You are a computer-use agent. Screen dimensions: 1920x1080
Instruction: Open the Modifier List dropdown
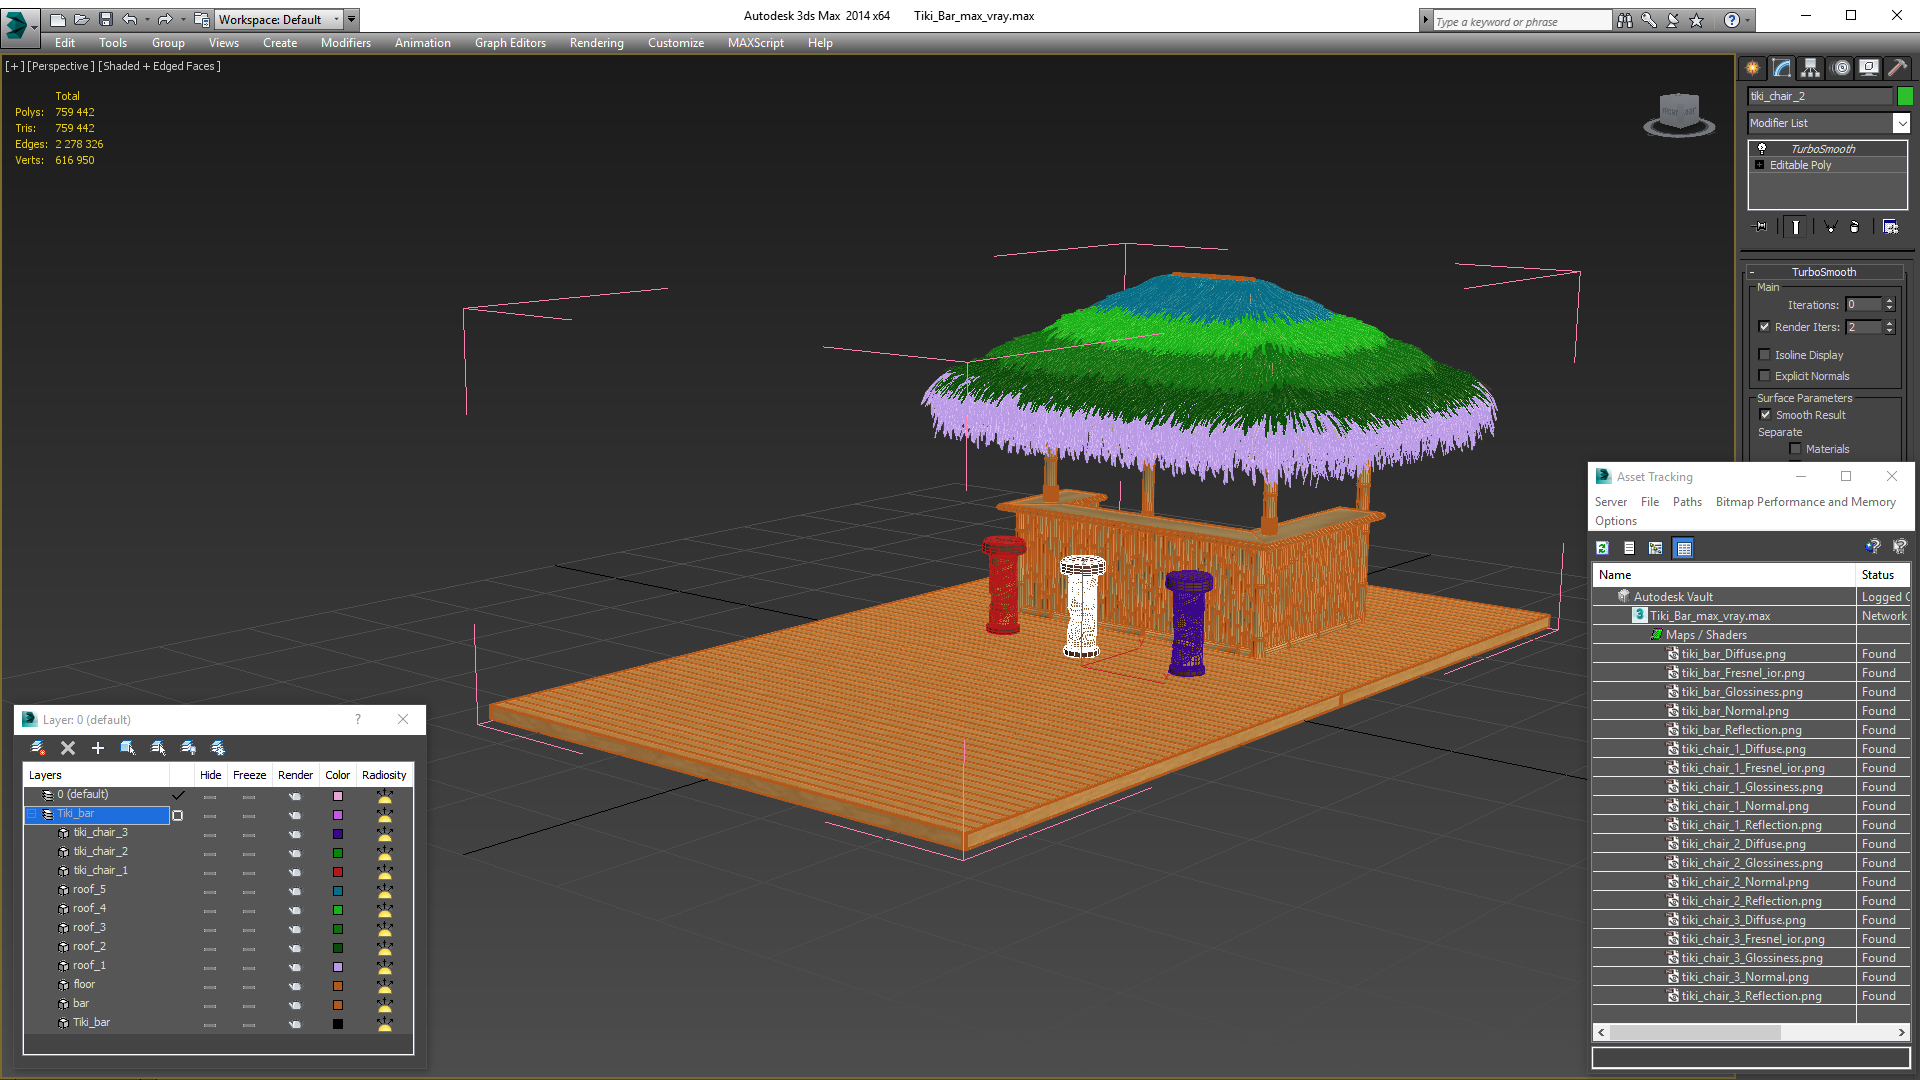[1901, 123]
